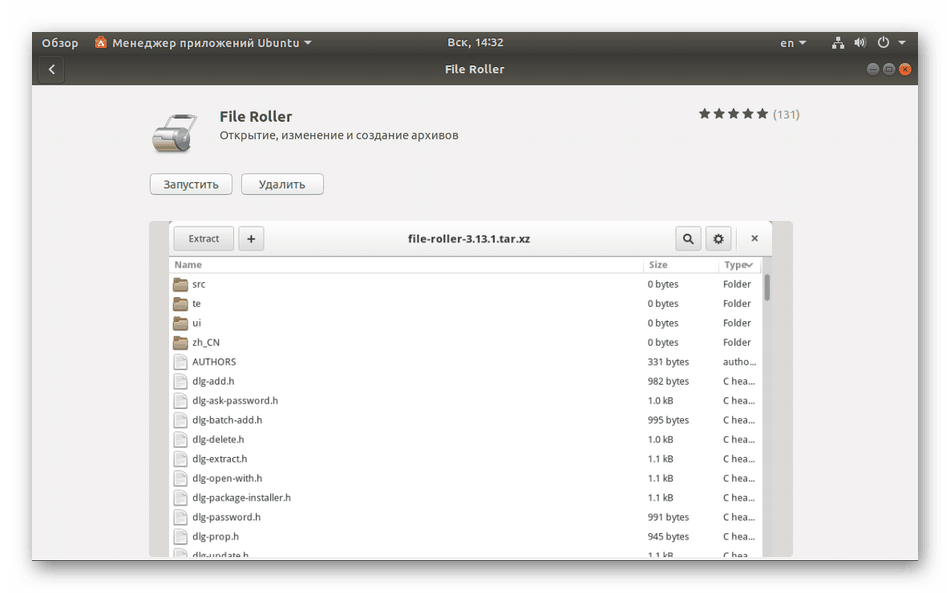Screen dimensions: 950x593
Task: Select the zh_CN folder icon
Action: [181, 342]
